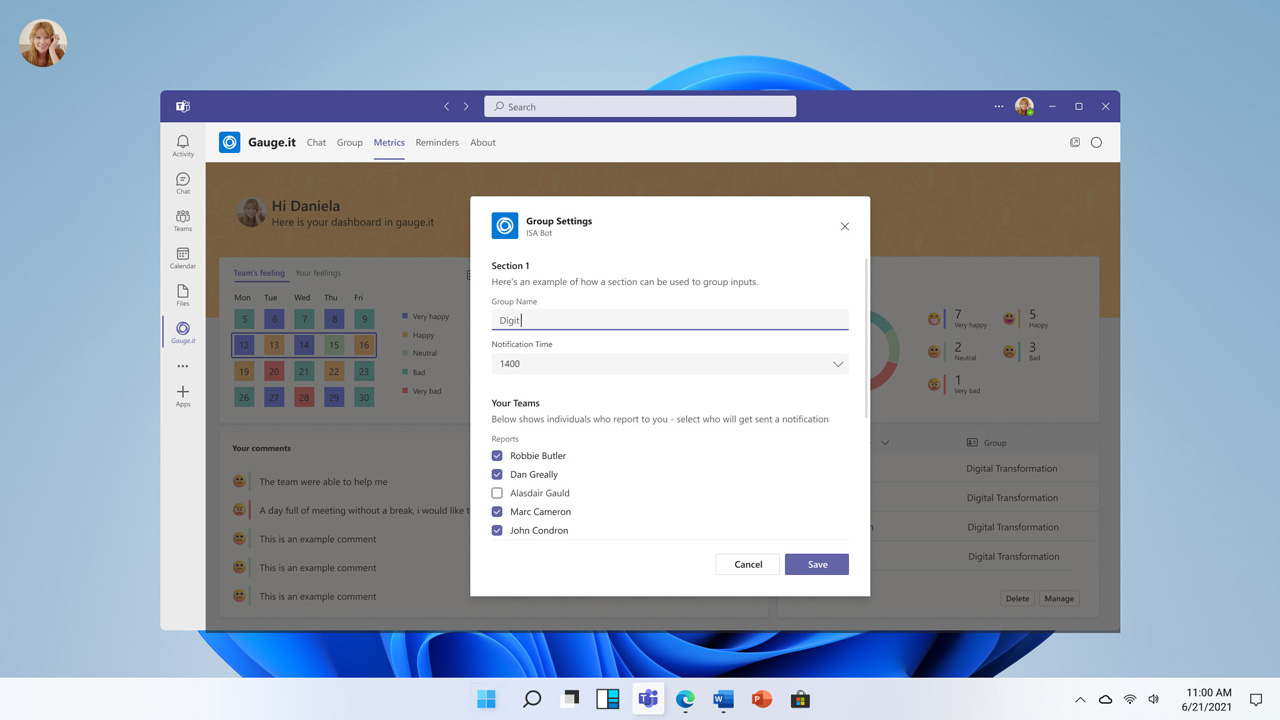1280x720 pixels.
Task: Open Widgets from the taskbar
Action: pyautogui.click(x=608, y=699)
